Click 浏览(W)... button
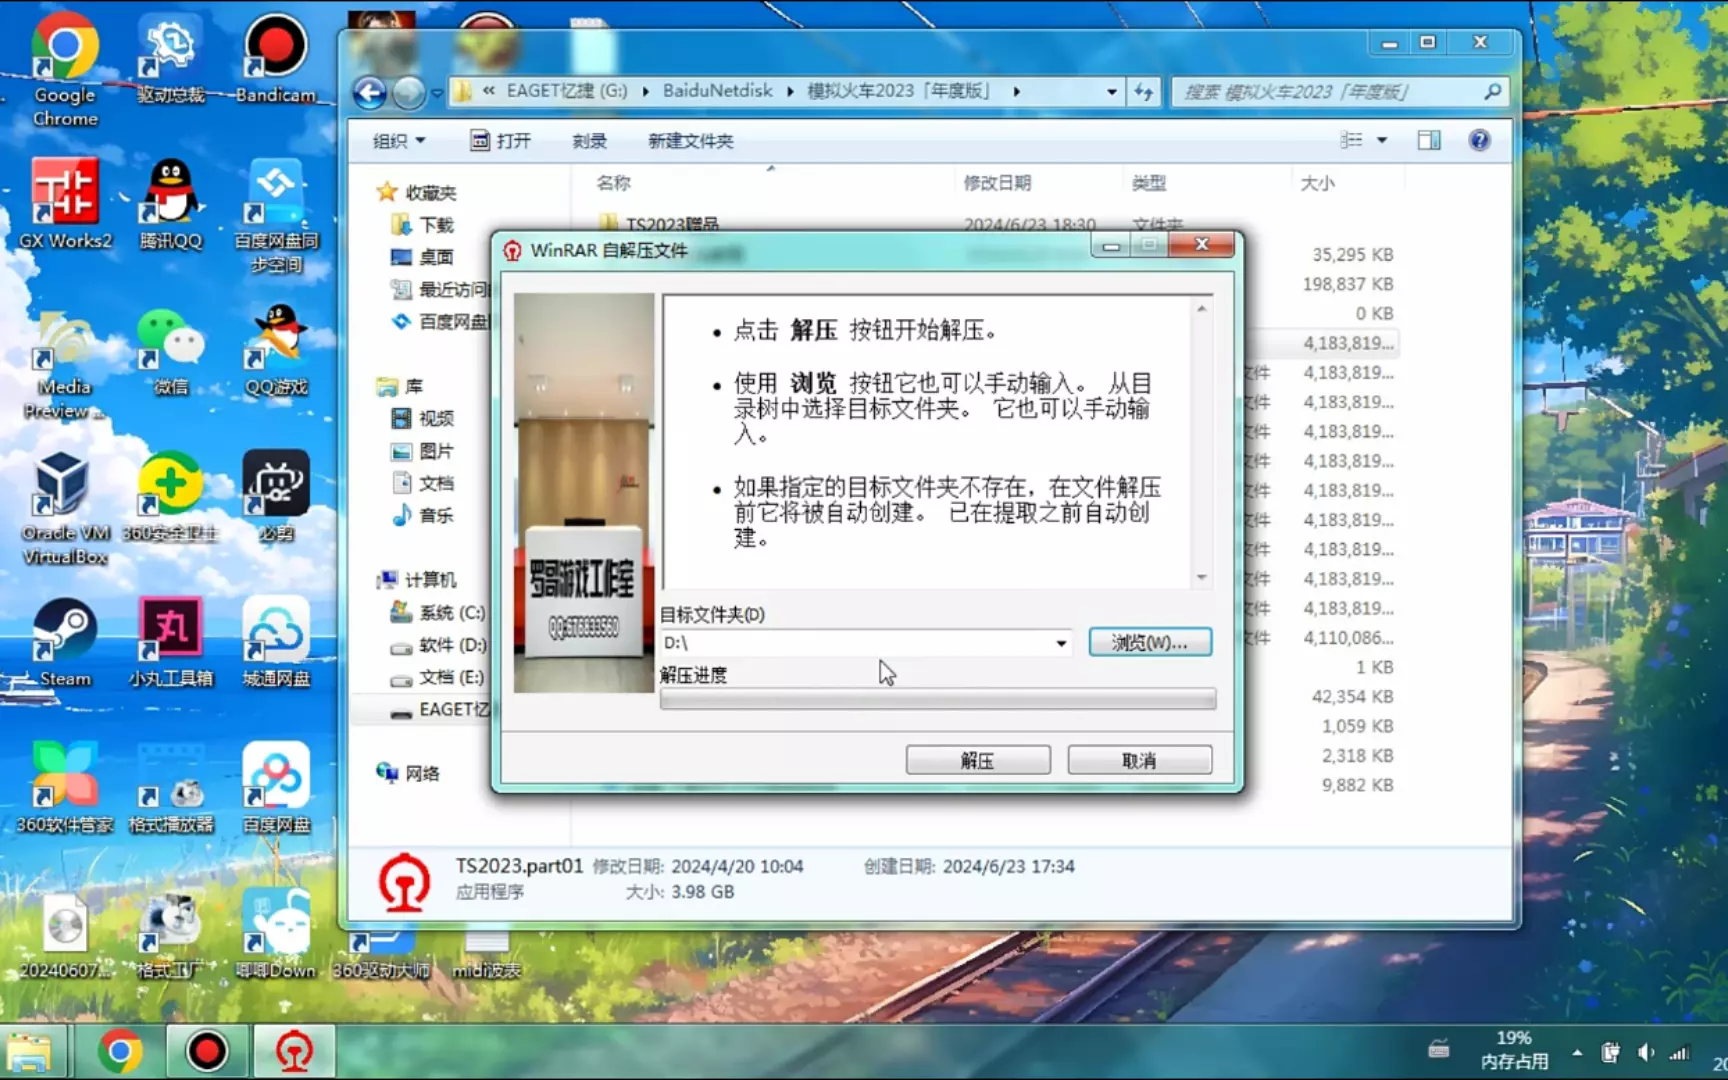The height and width of the screenshot is (1080, 1728). tap(1150, 642)
